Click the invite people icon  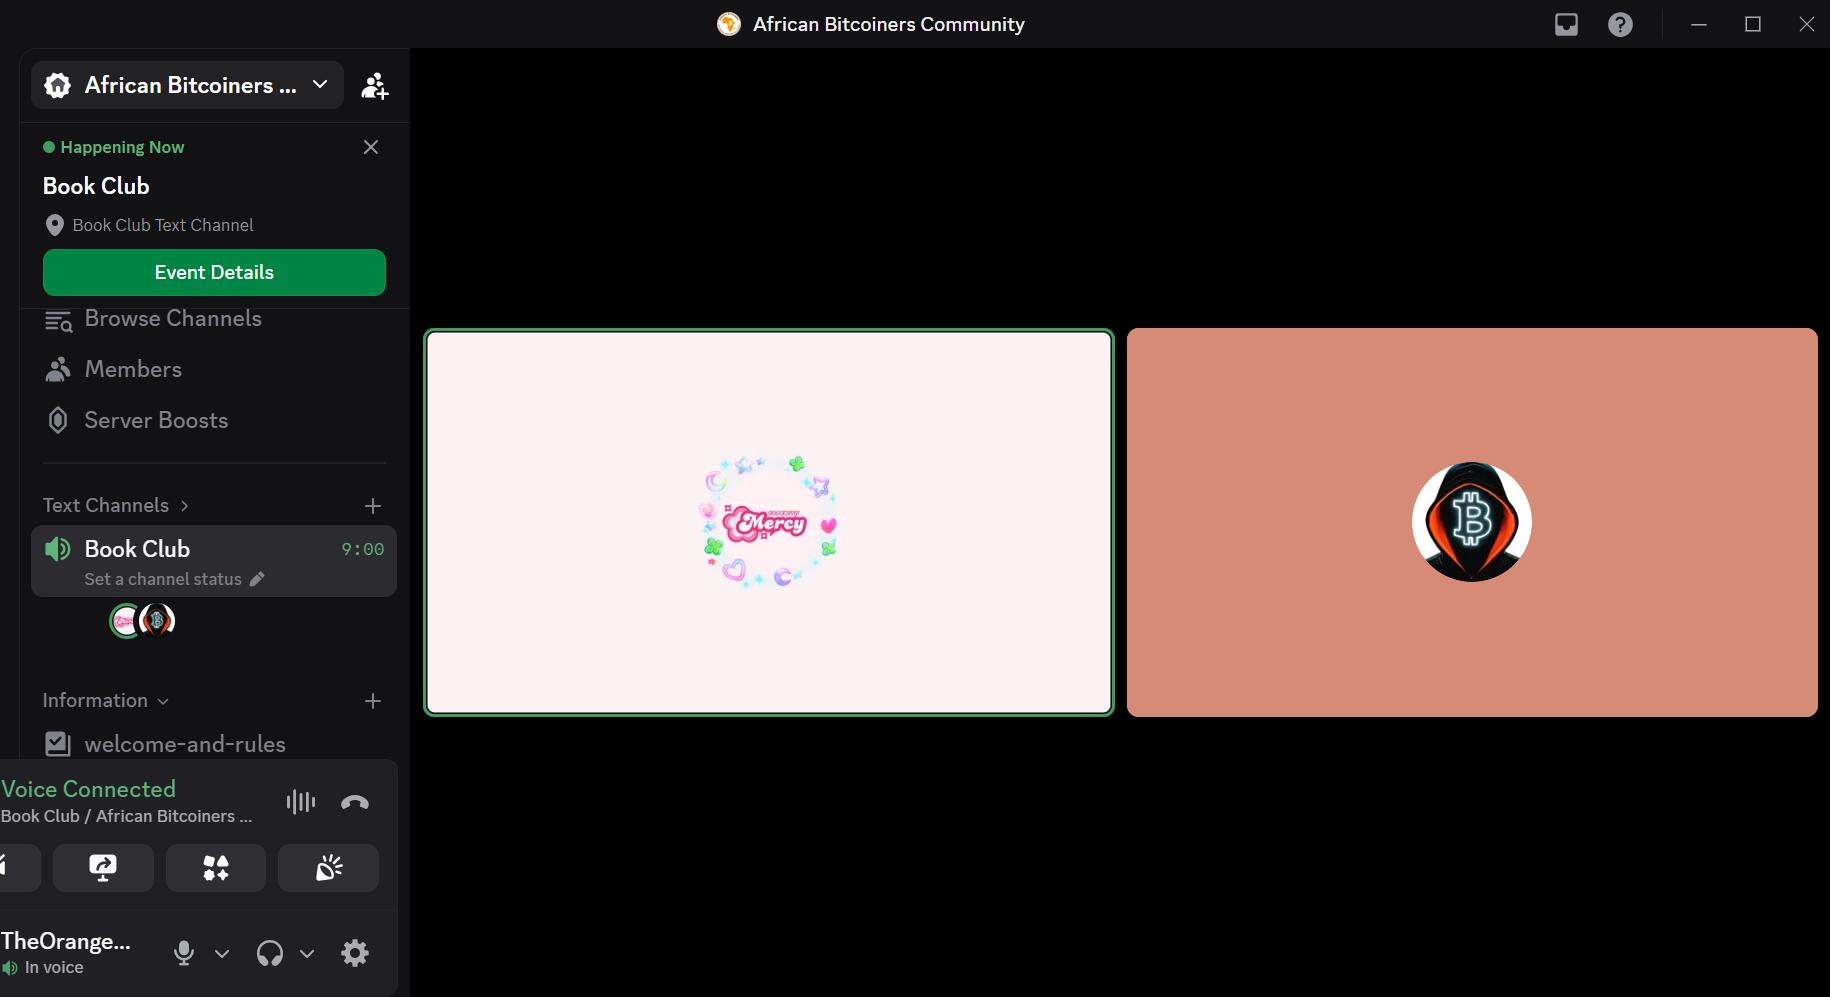tap(375, 86)
